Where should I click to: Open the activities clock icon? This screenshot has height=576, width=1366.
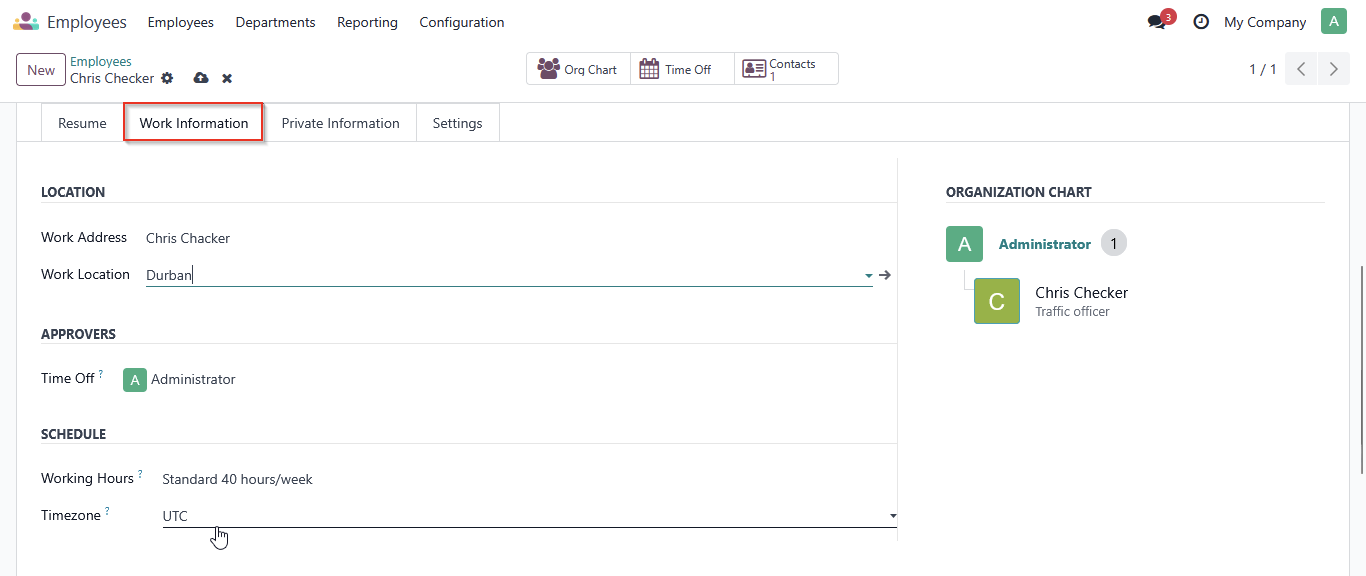coord(1201,22)
